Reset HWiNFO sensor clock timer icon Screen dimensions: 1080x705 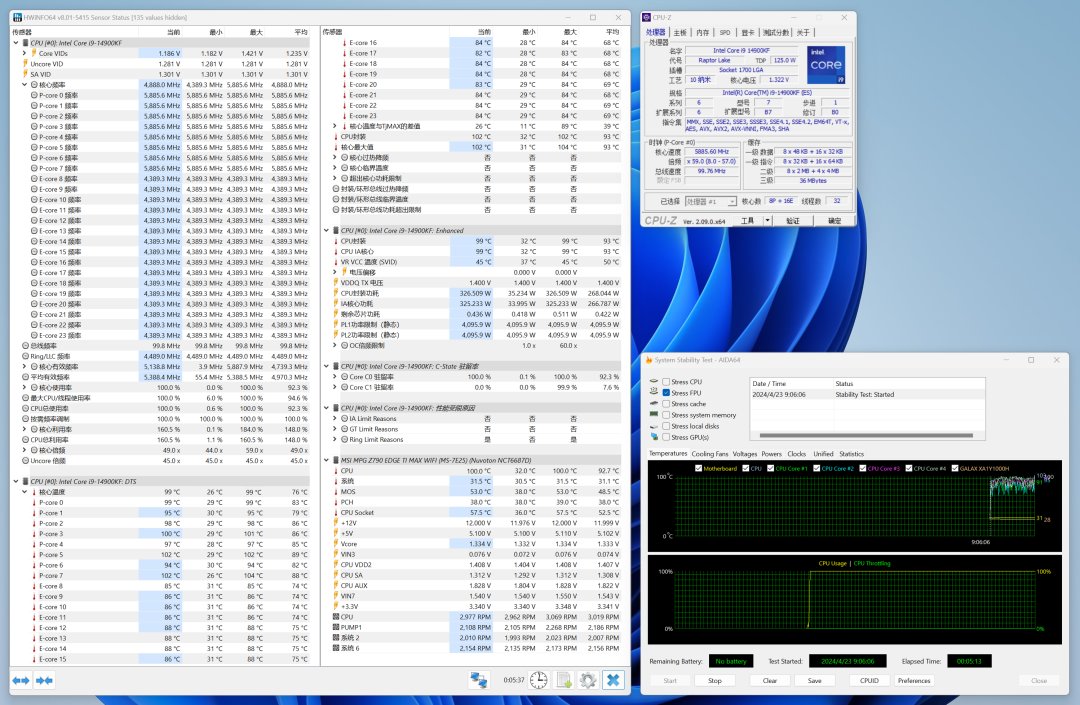539,680
